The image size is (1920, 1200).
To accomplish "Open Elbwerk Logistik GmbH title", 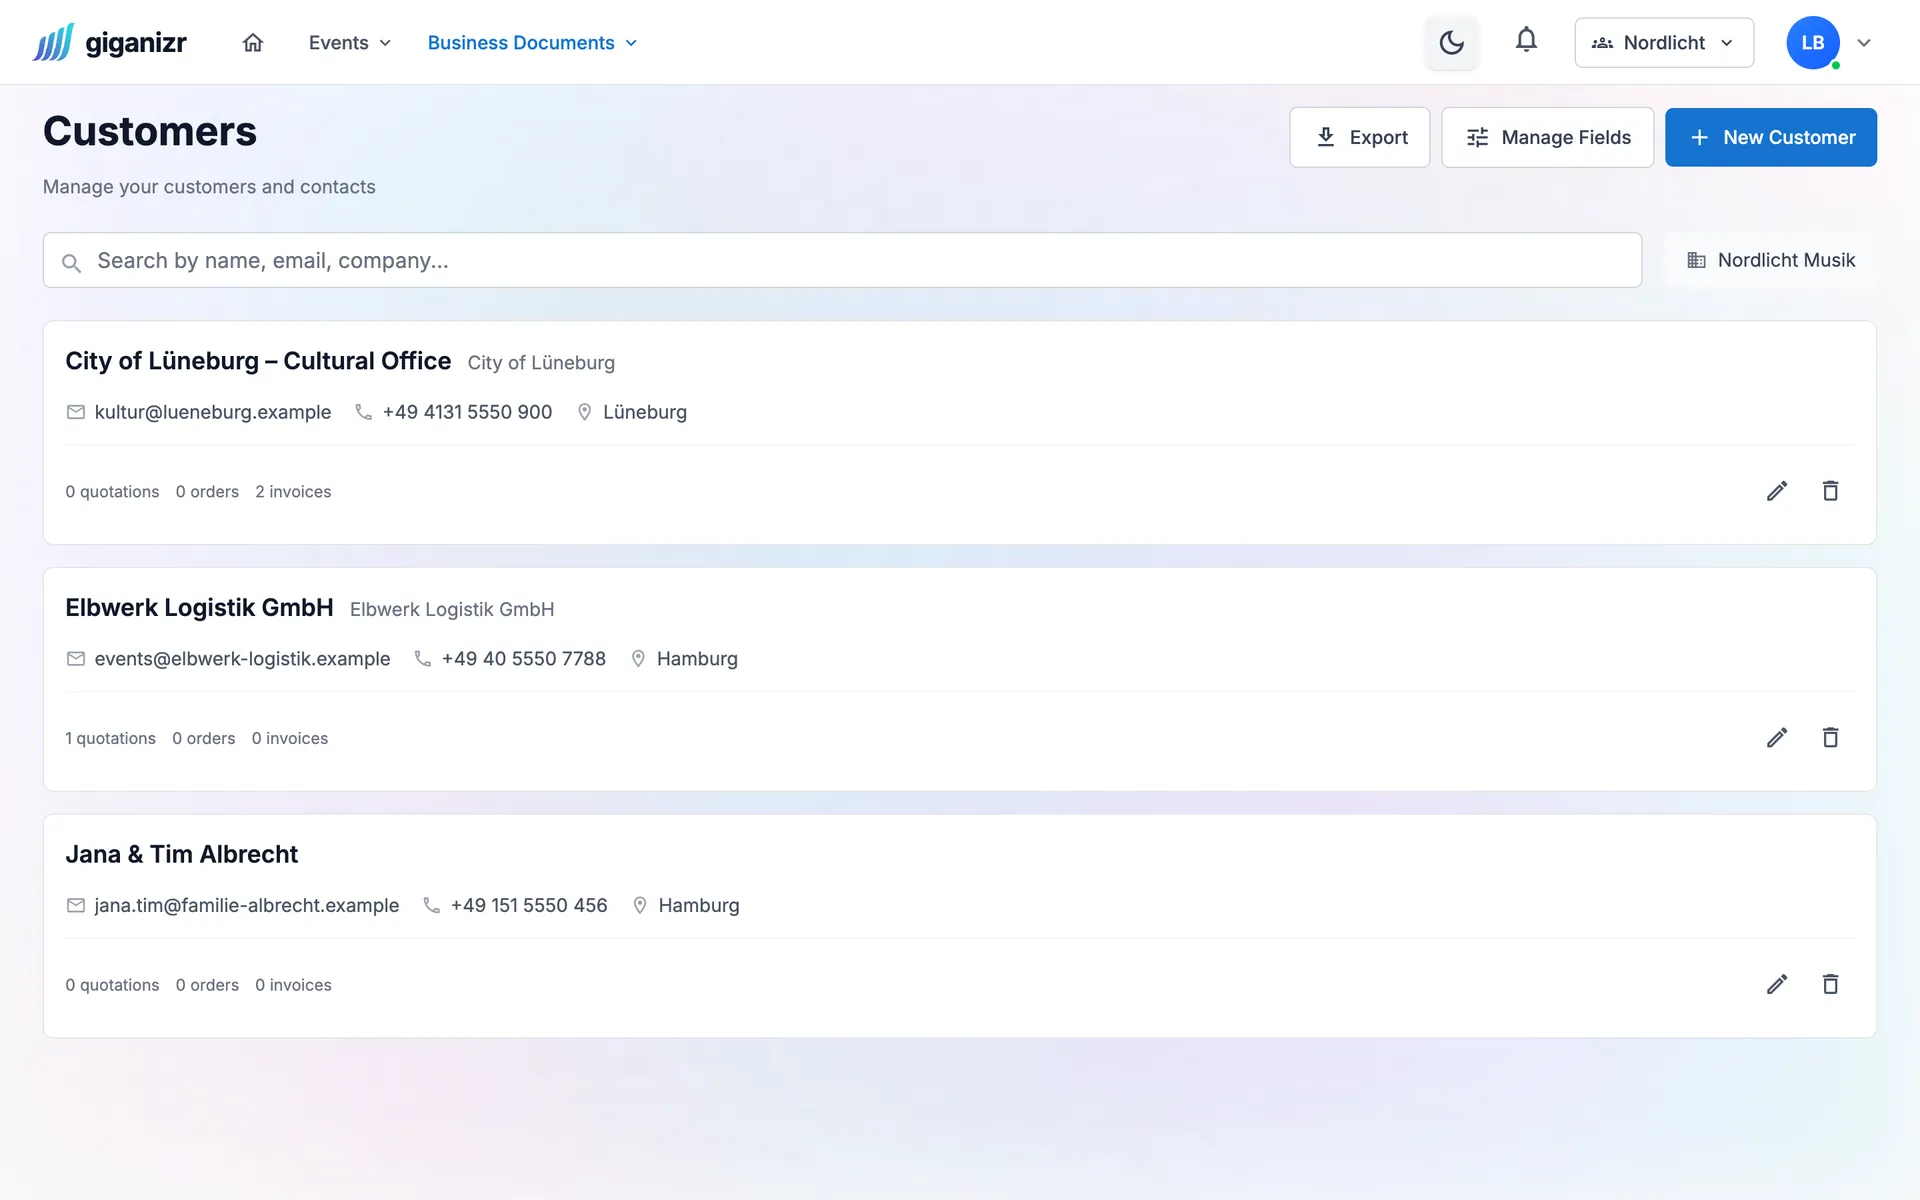I will 199,608.
